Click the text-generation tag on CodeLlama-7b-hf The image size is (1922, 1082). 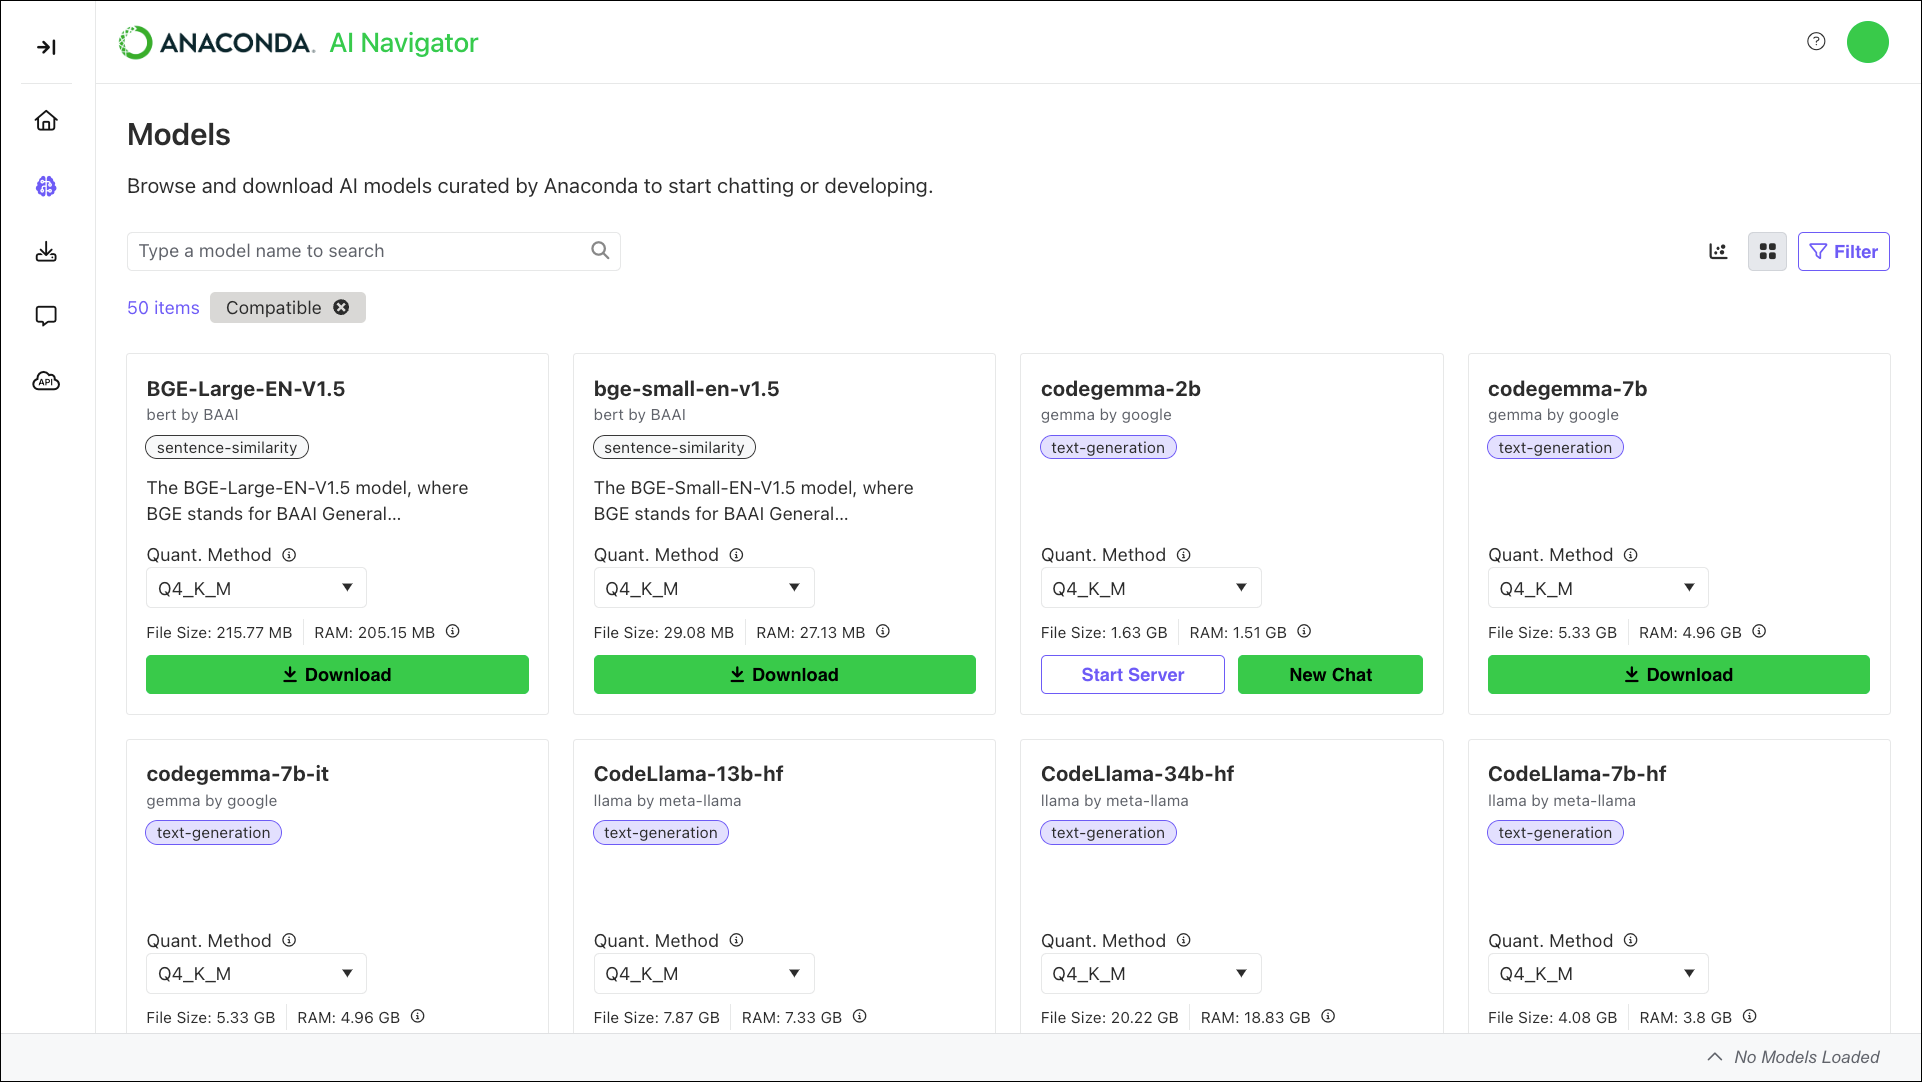1555,832
